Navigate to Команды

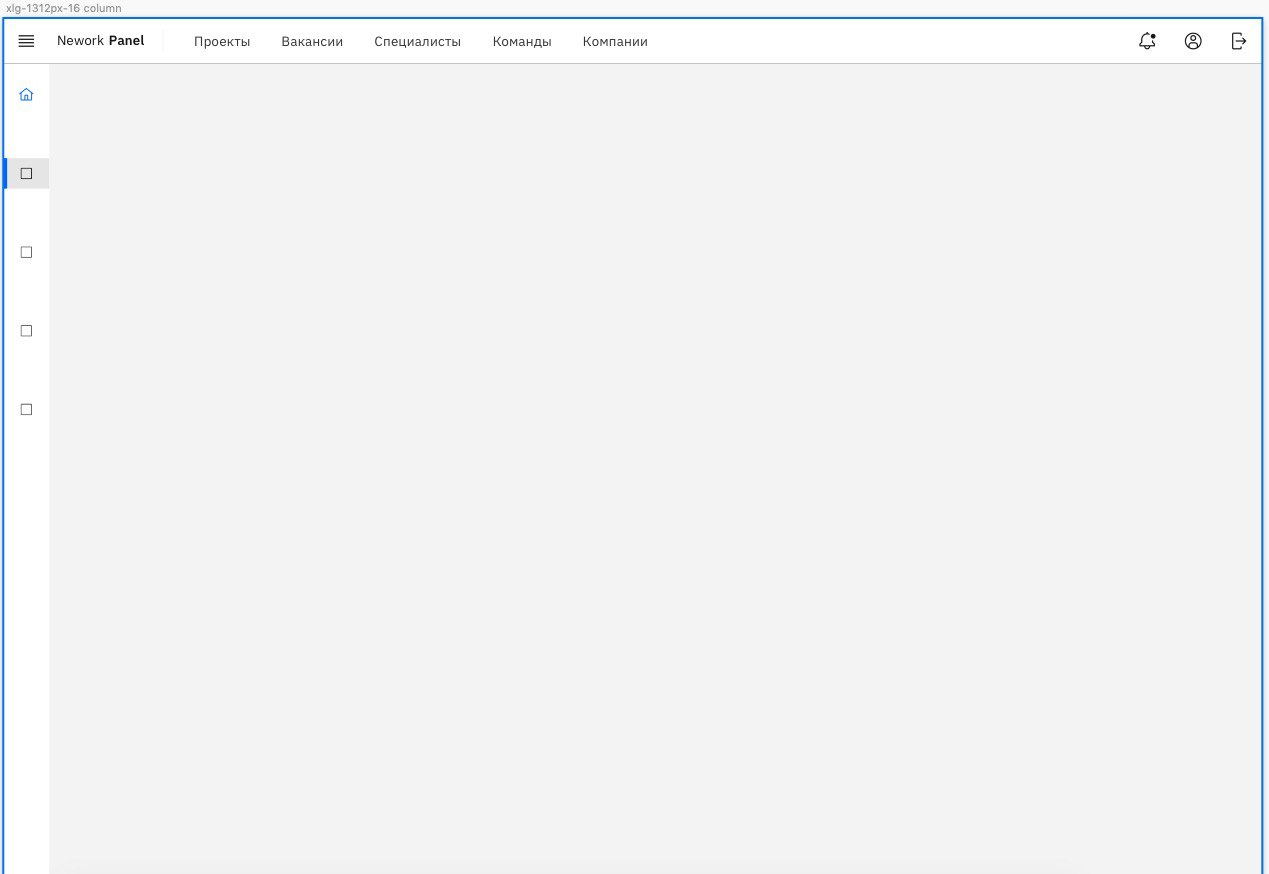click(522, 42)
